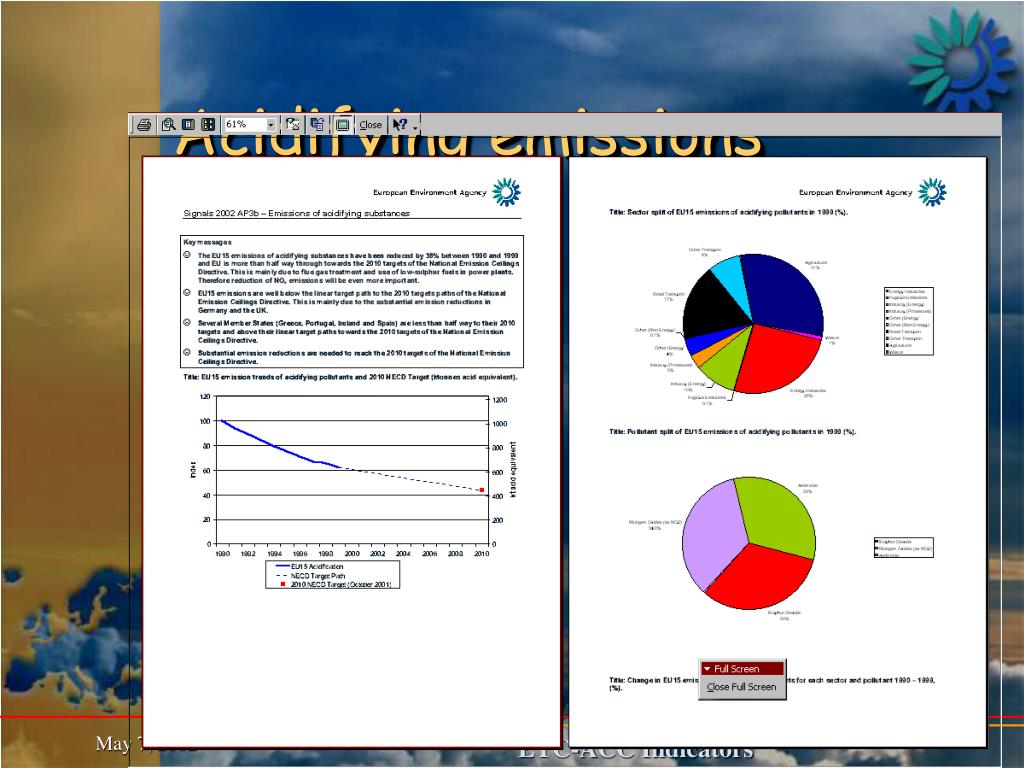Expand the zoom percentage dropdown arrow

(271, 124)
